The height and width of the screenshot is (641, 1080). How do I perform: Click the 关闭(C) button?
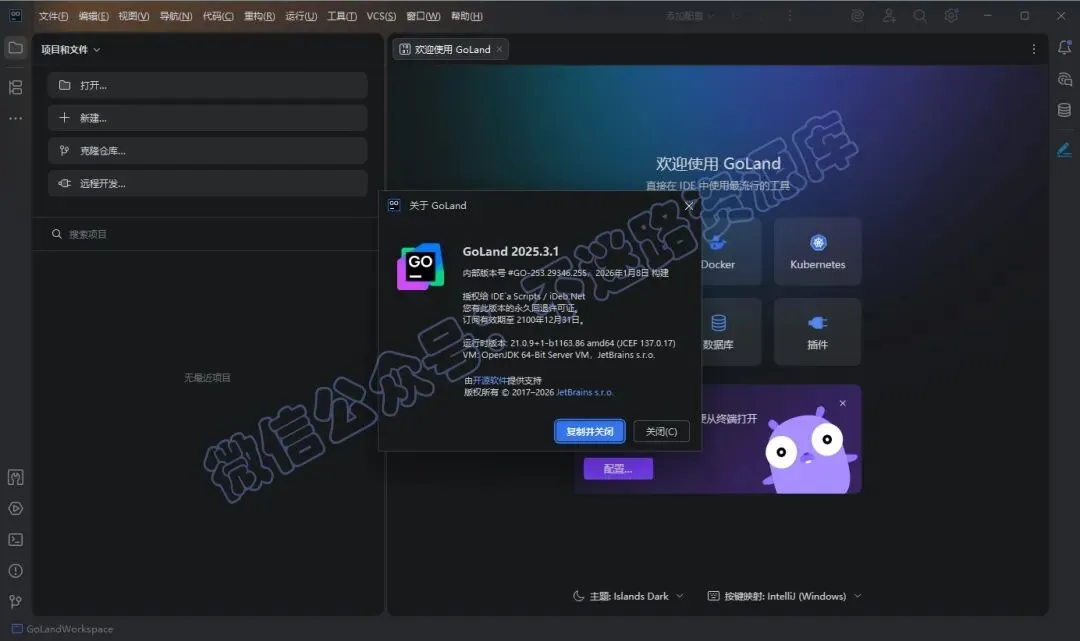point(661,432)
